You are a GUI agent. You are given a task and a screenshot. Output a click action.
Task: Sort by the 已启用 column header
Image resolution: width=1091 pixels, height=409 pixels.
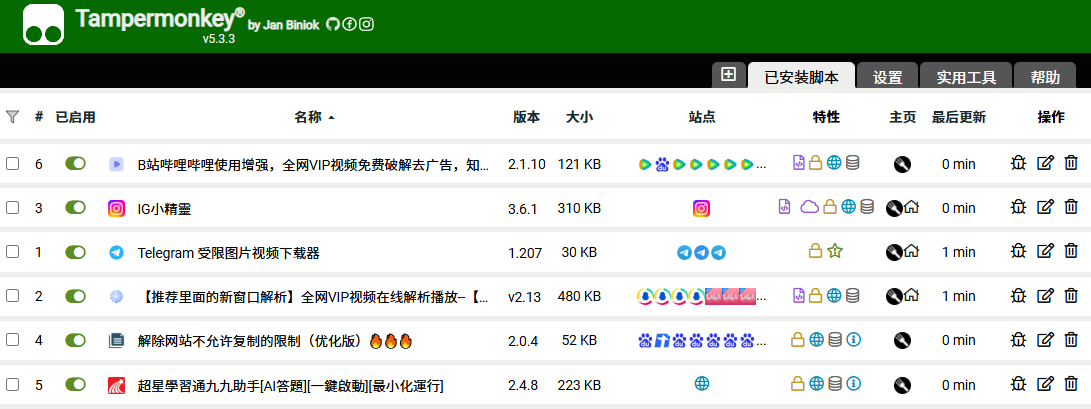tap(75, 117)
